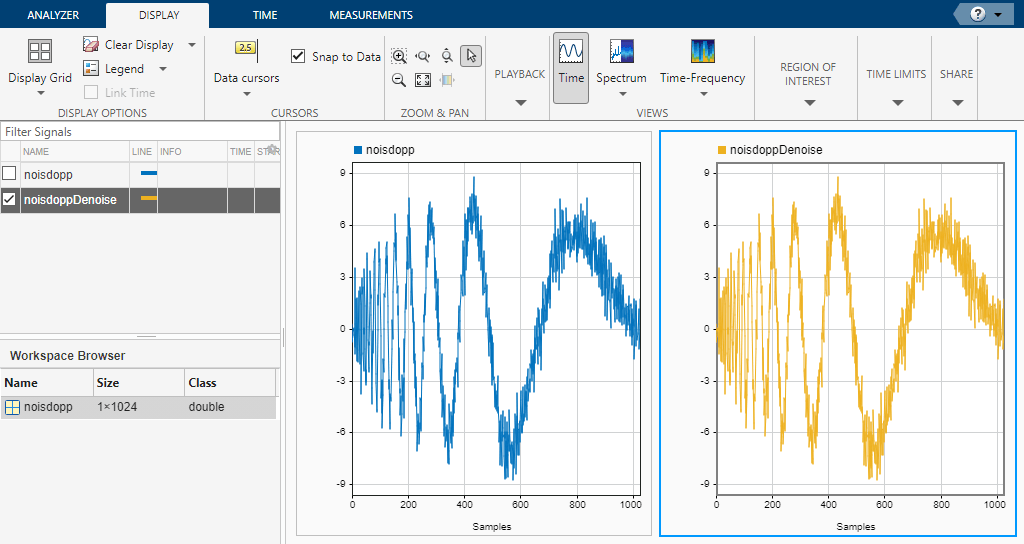Select the Zoom Out tool
The width and height of the screenshot is (1024, 544).
399,80
